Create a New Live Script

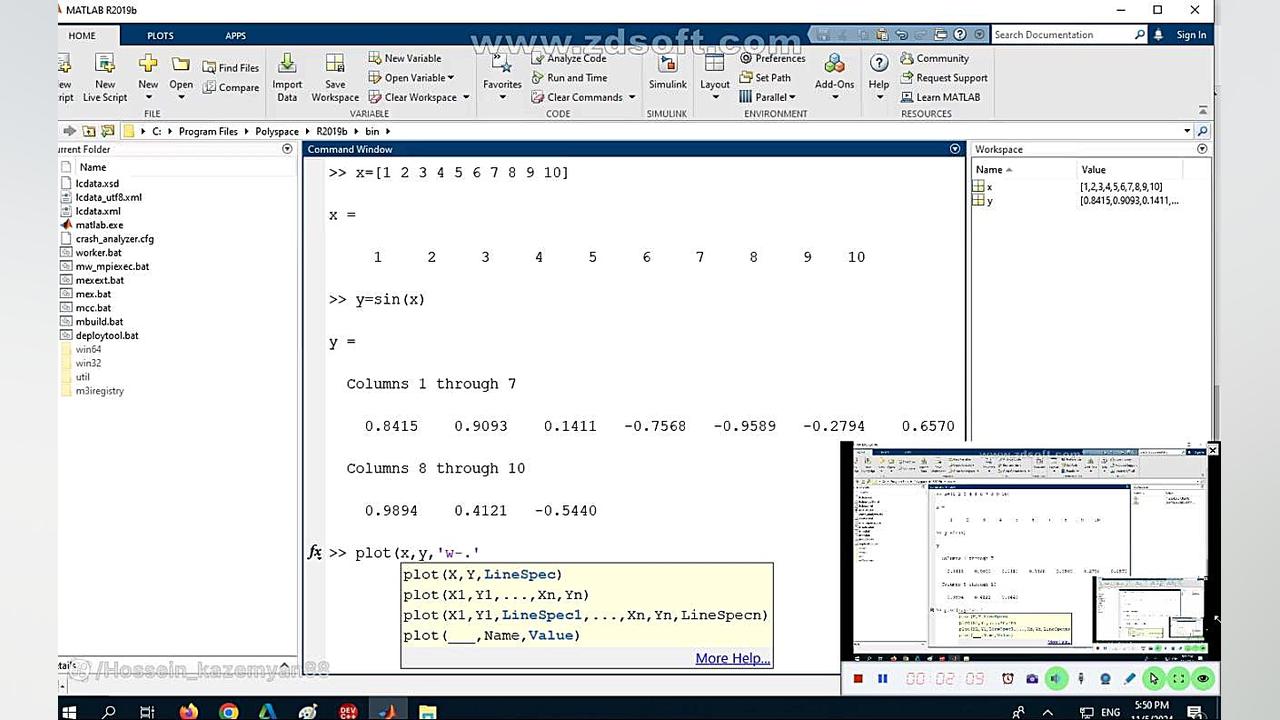click(105, 77)
